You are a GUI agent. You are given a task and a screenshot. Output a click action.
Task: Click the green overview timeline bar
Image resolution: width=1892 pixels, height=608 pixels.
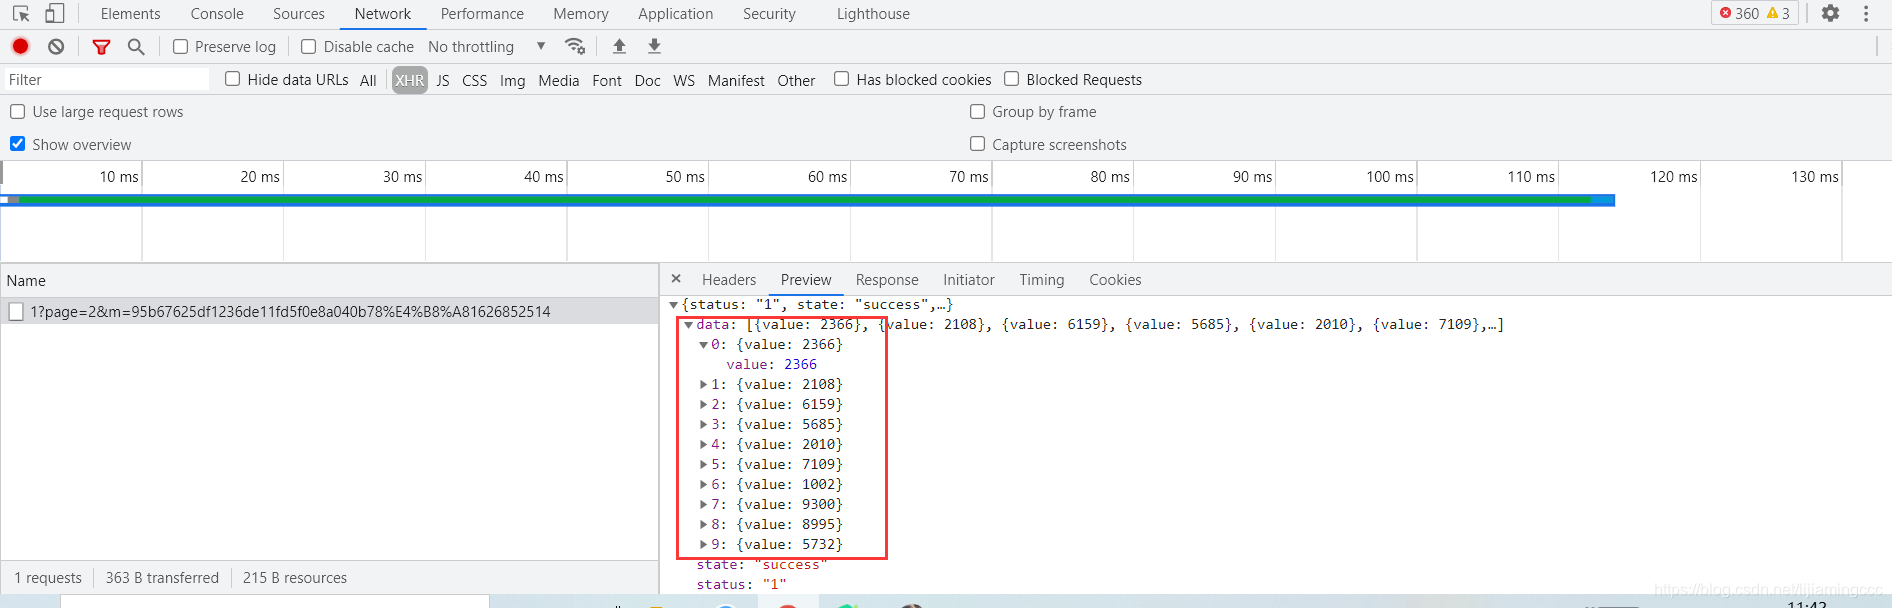pyautogui.click(x=806, y=200)
